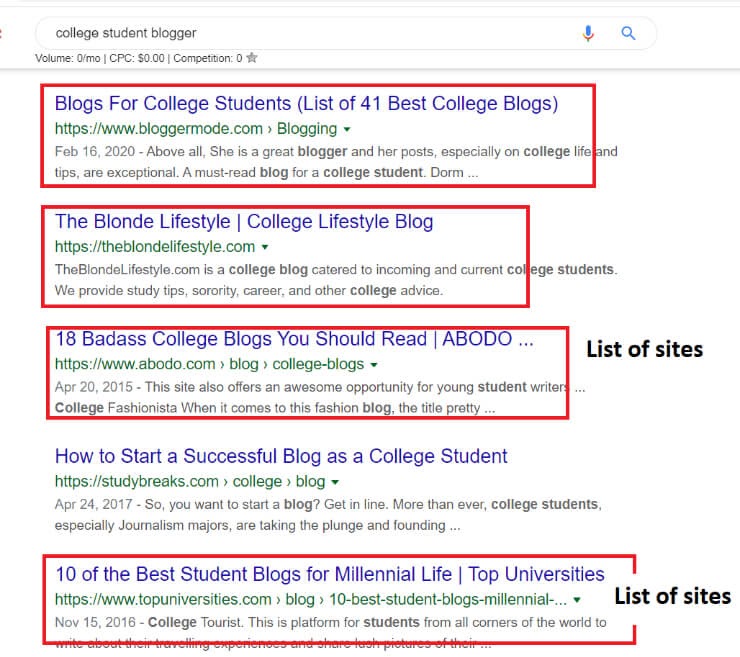Screen dimensions: 740x657
Task: Expand the dropdown arrow next to bloggermode.com URL
Action: pos(347,129)
